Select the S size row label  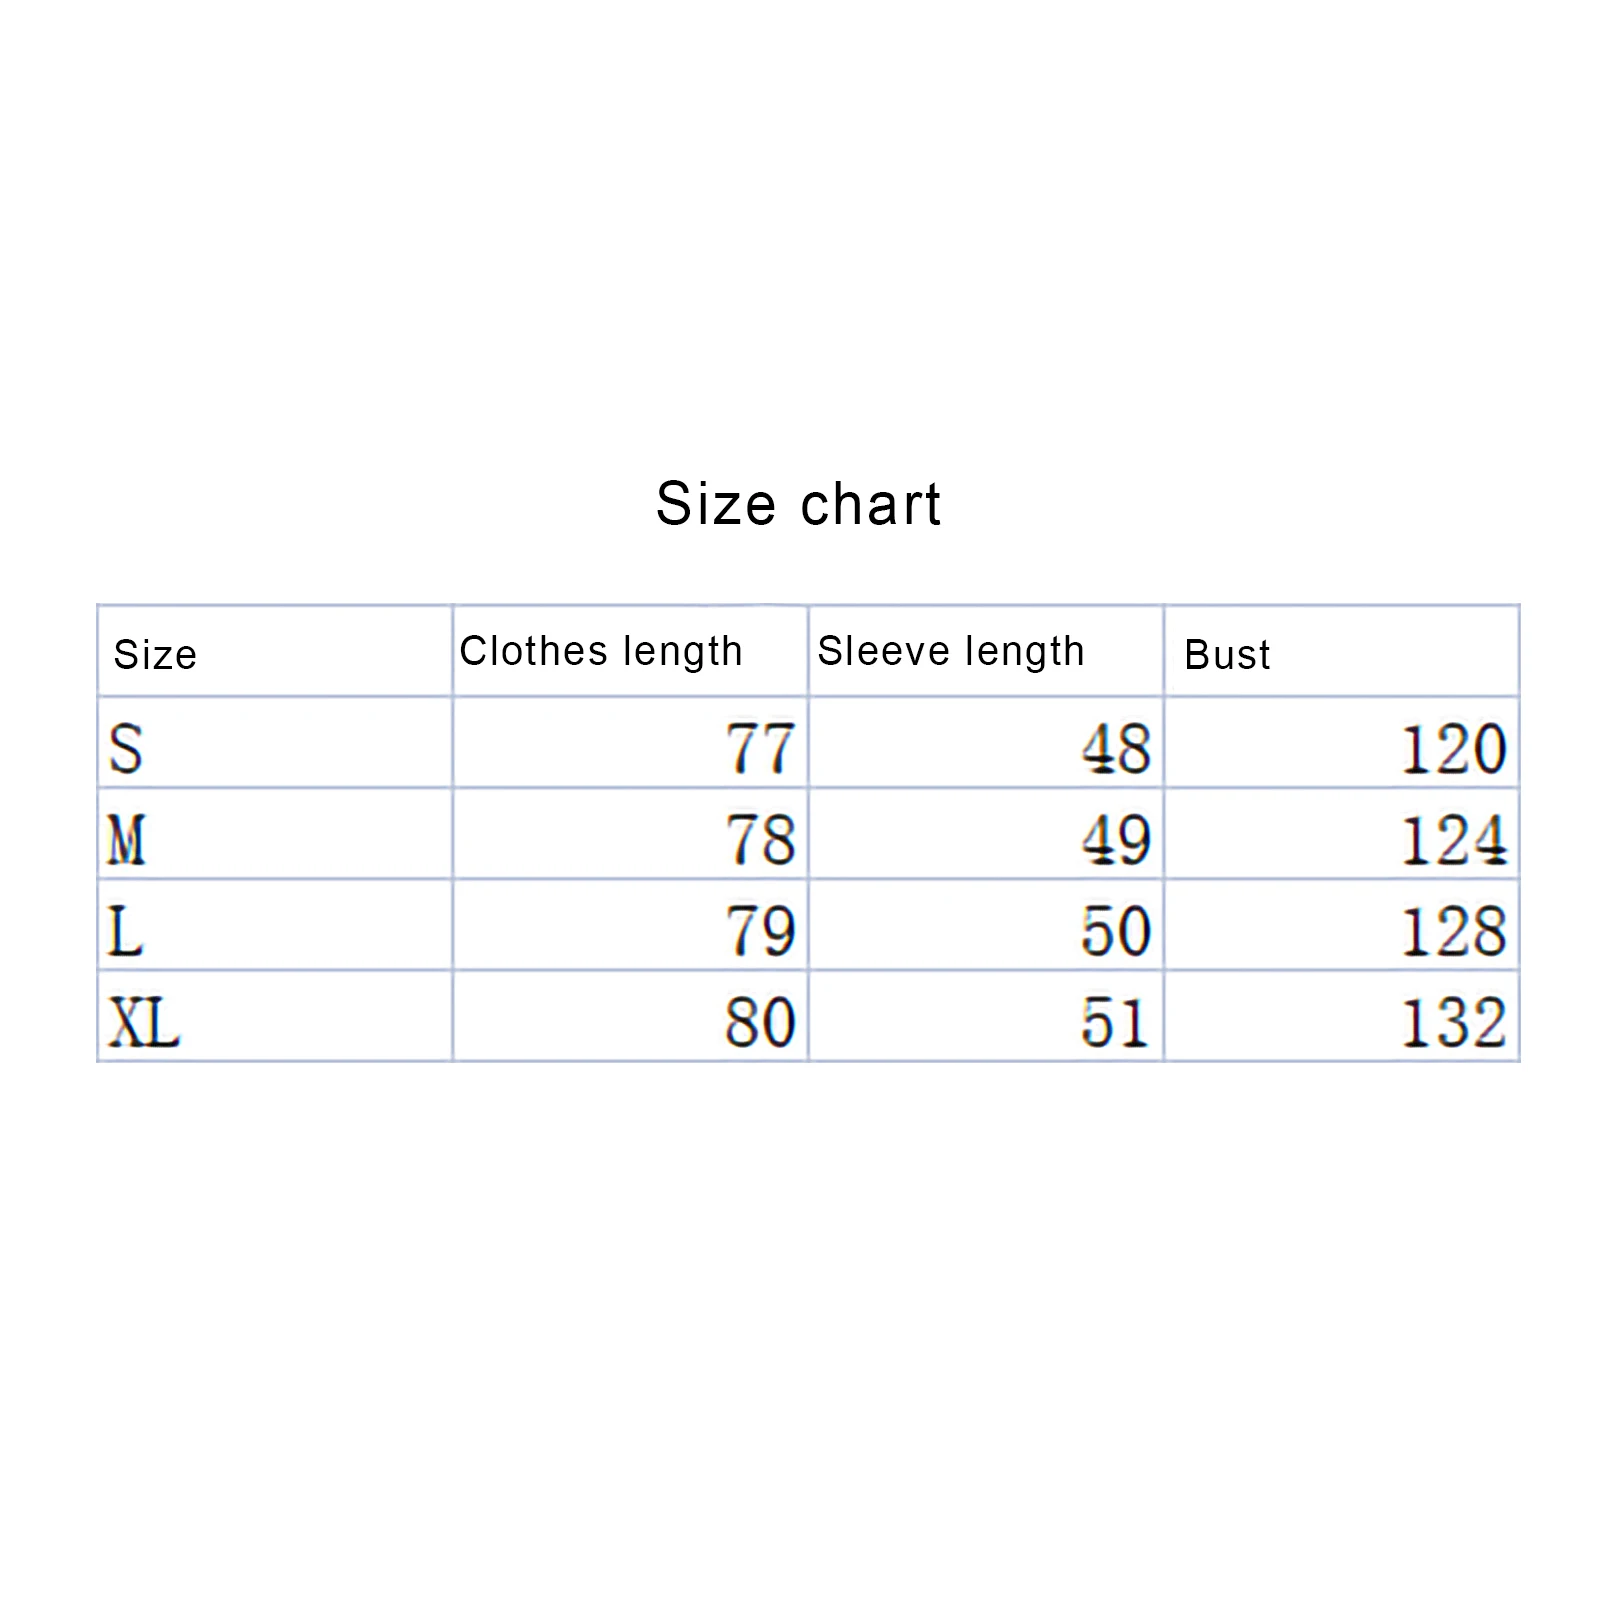(x=126, y=748)
